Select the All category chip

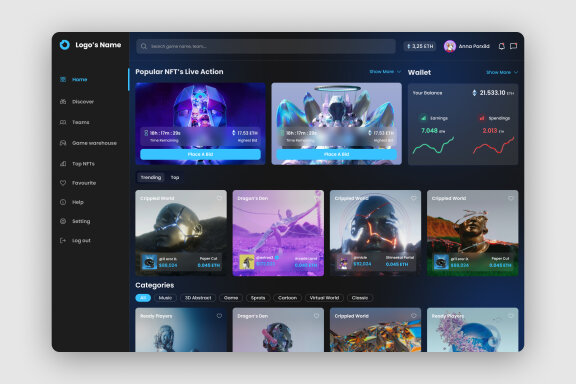point(143,298)
